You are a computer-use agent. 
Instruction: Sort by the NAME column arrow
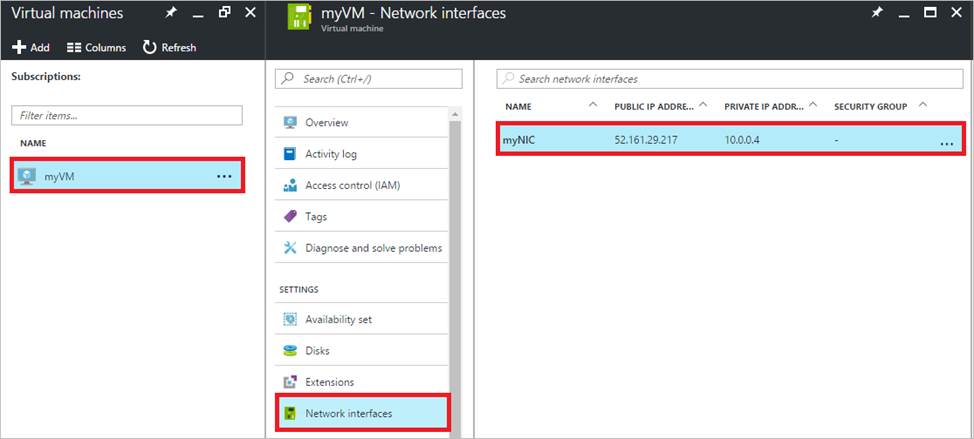(x=593, y=106)
